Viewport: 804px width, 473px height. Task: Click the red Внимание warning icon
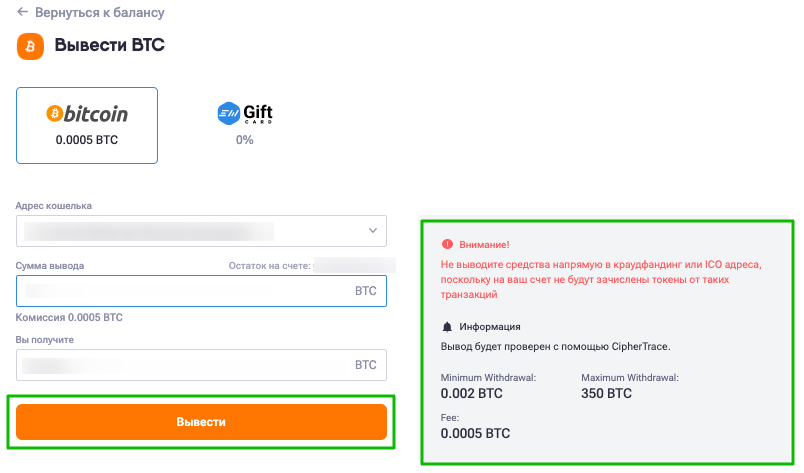(x=447, y=244)
